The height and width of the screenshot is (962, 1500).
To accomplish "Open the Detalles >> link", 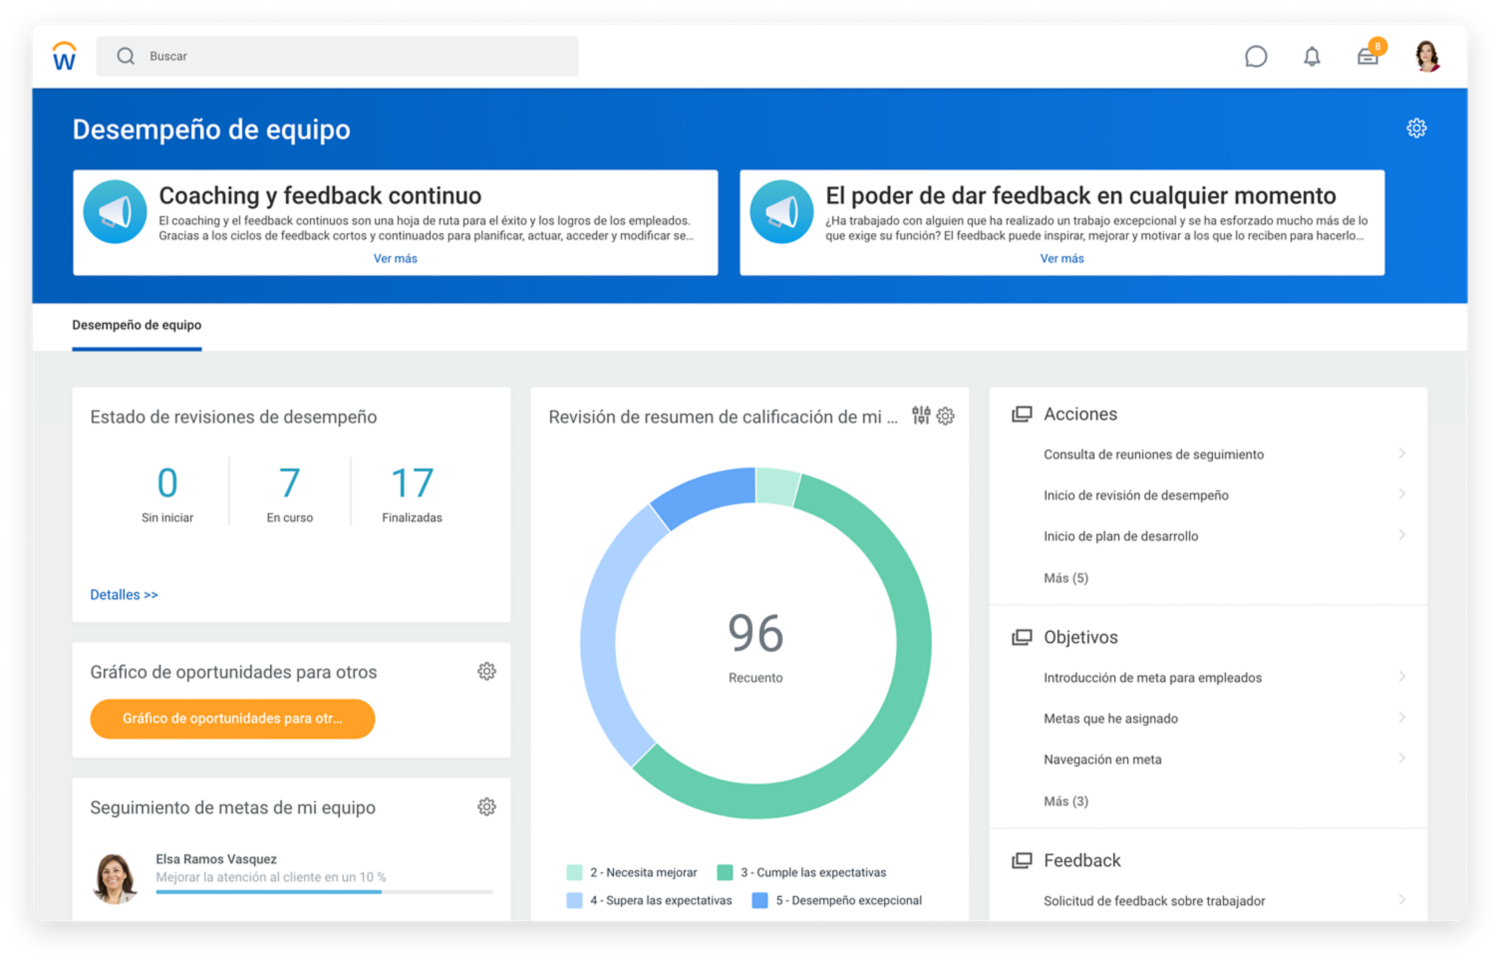I will point(124,594).
